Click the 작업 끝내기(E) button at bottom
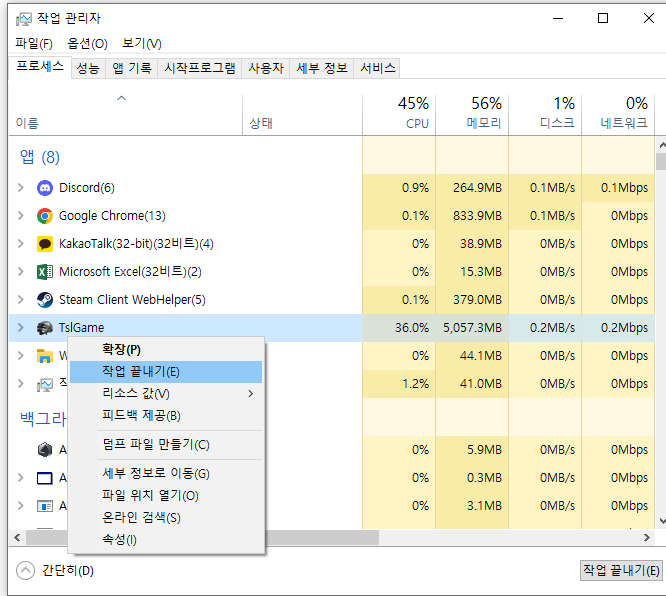 click(x=621, y=570)
